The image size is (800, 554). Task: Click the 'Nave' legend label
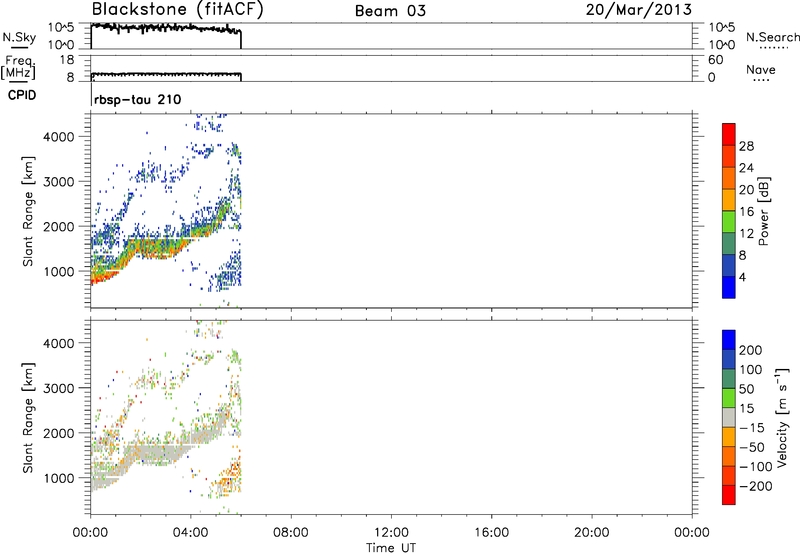[x=761, y=69]
